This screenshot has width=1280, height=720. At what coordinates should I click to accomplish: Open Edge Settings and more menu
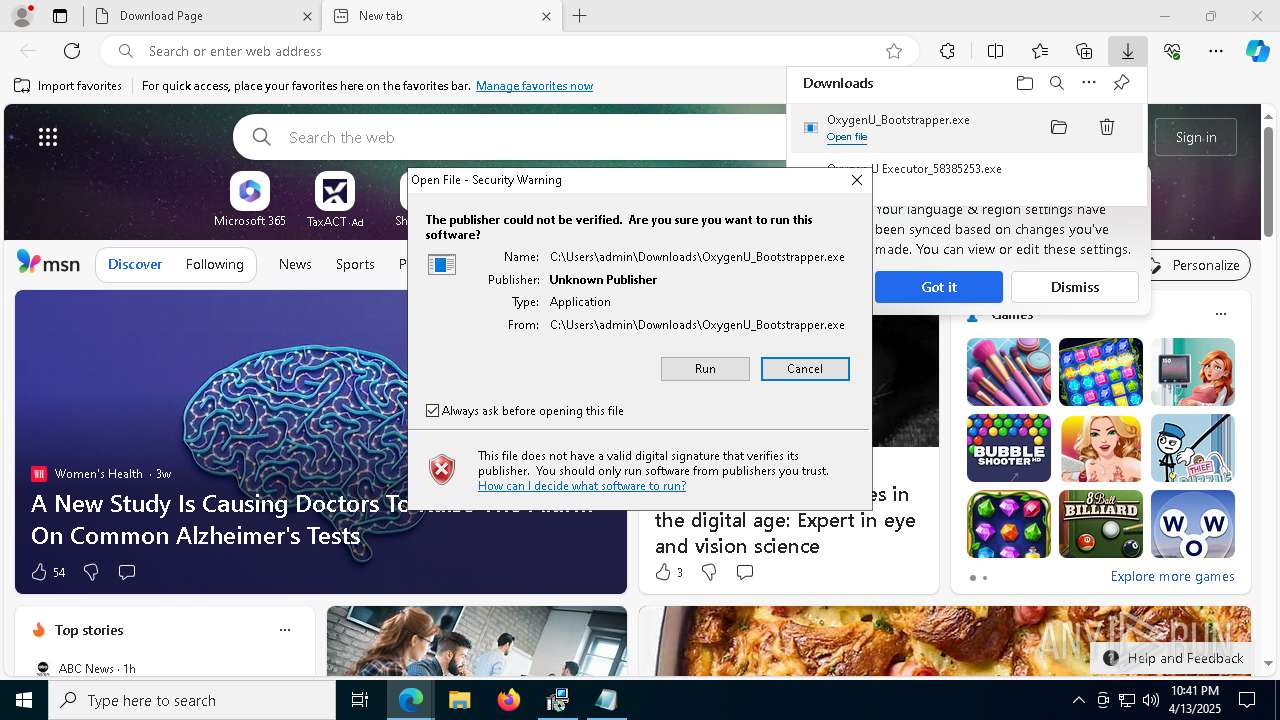(1216, 51)
